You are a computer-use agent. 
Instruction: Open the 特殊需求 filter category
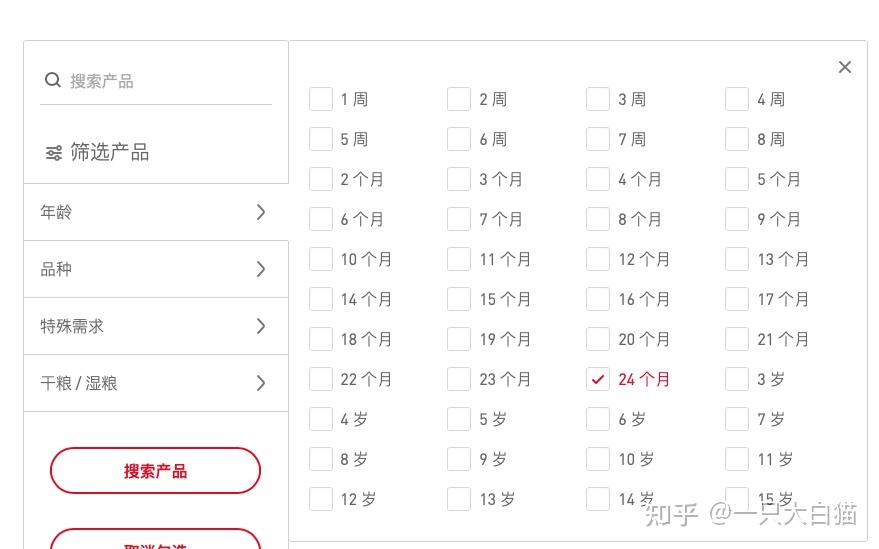point(156,326)
